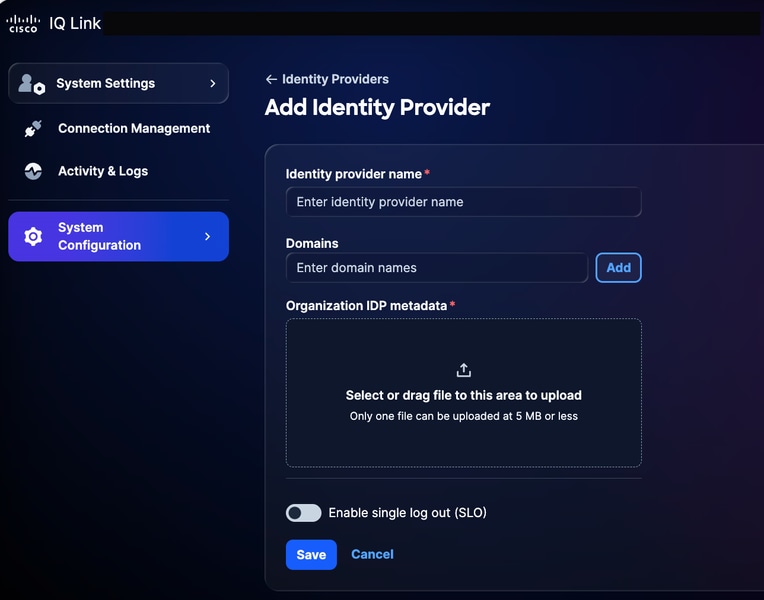Click the back arrow beside Identity Providers
The height and width of the screenshot is (600, 764).
(x=271, y=79)
